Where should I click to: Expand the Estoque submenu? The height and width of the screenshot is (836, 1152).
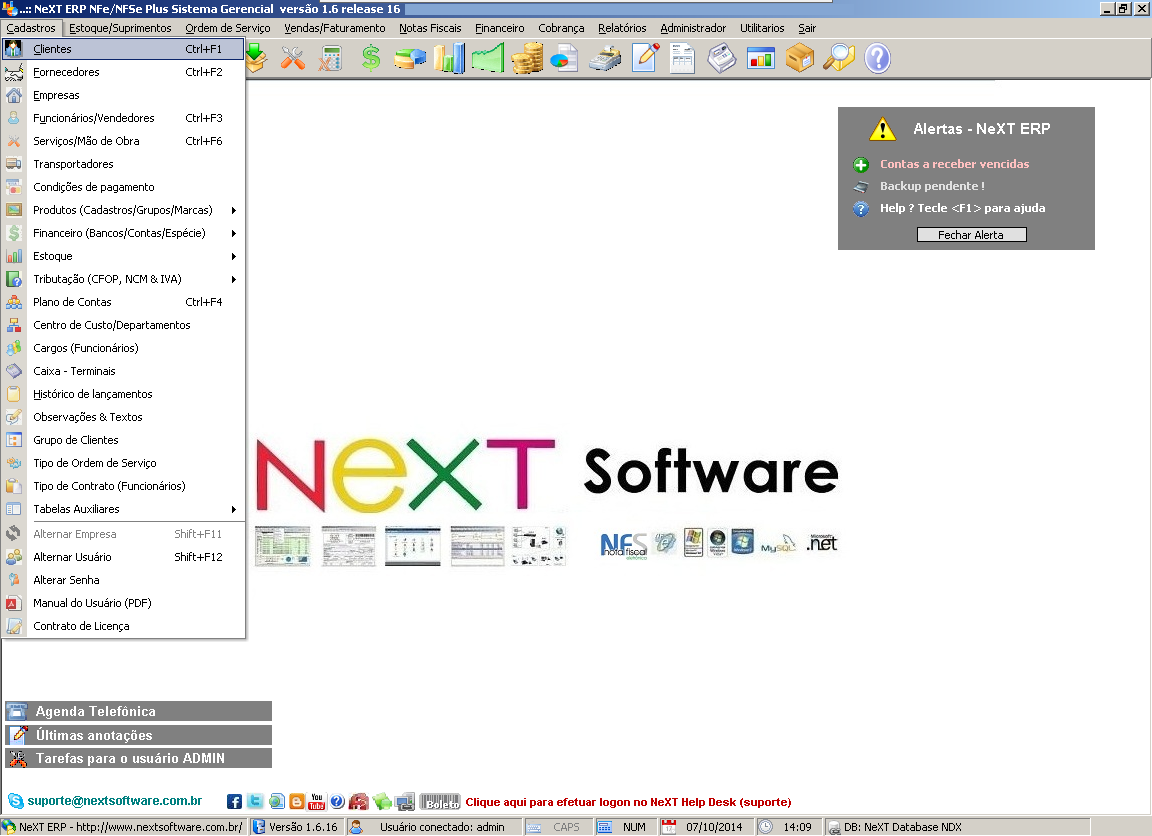pos(120,256)
